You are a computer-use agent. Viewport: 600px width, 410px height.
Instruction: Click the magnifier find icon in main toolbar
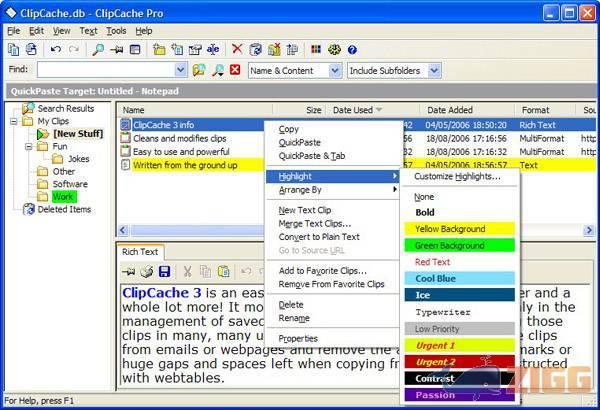(98, 49)
